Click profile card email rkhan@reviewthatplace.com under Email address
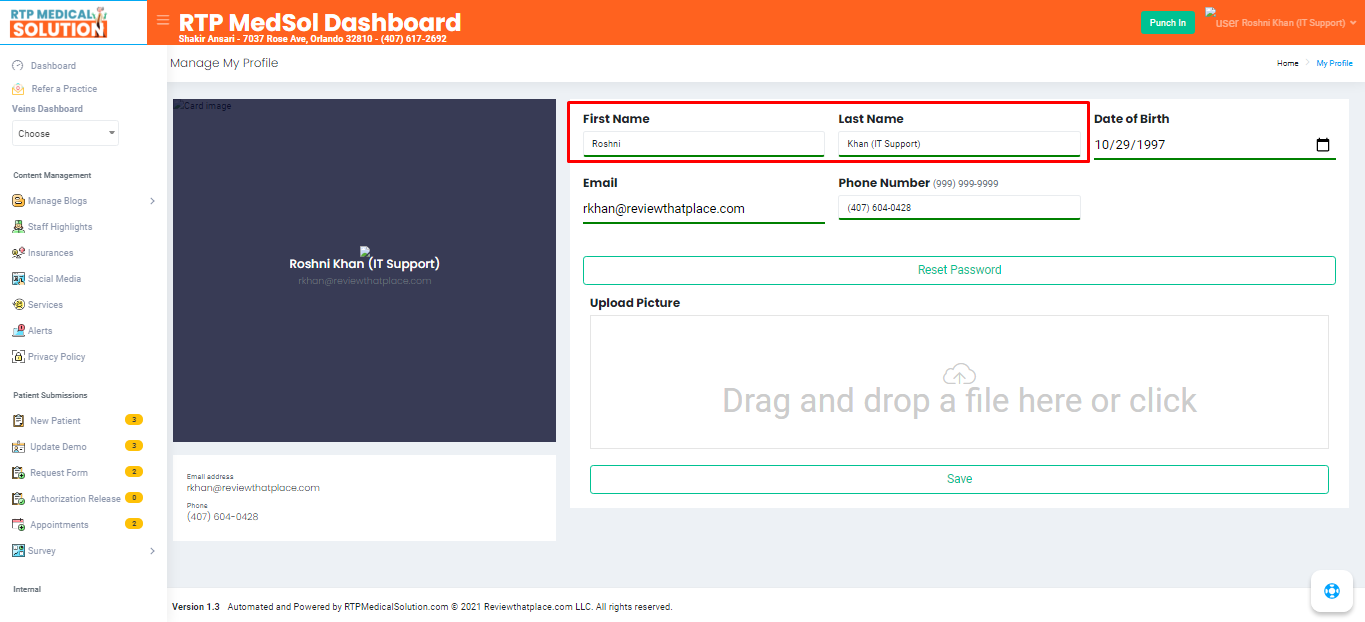Viewport: 1365px width, 622px height. pos(253,488)
